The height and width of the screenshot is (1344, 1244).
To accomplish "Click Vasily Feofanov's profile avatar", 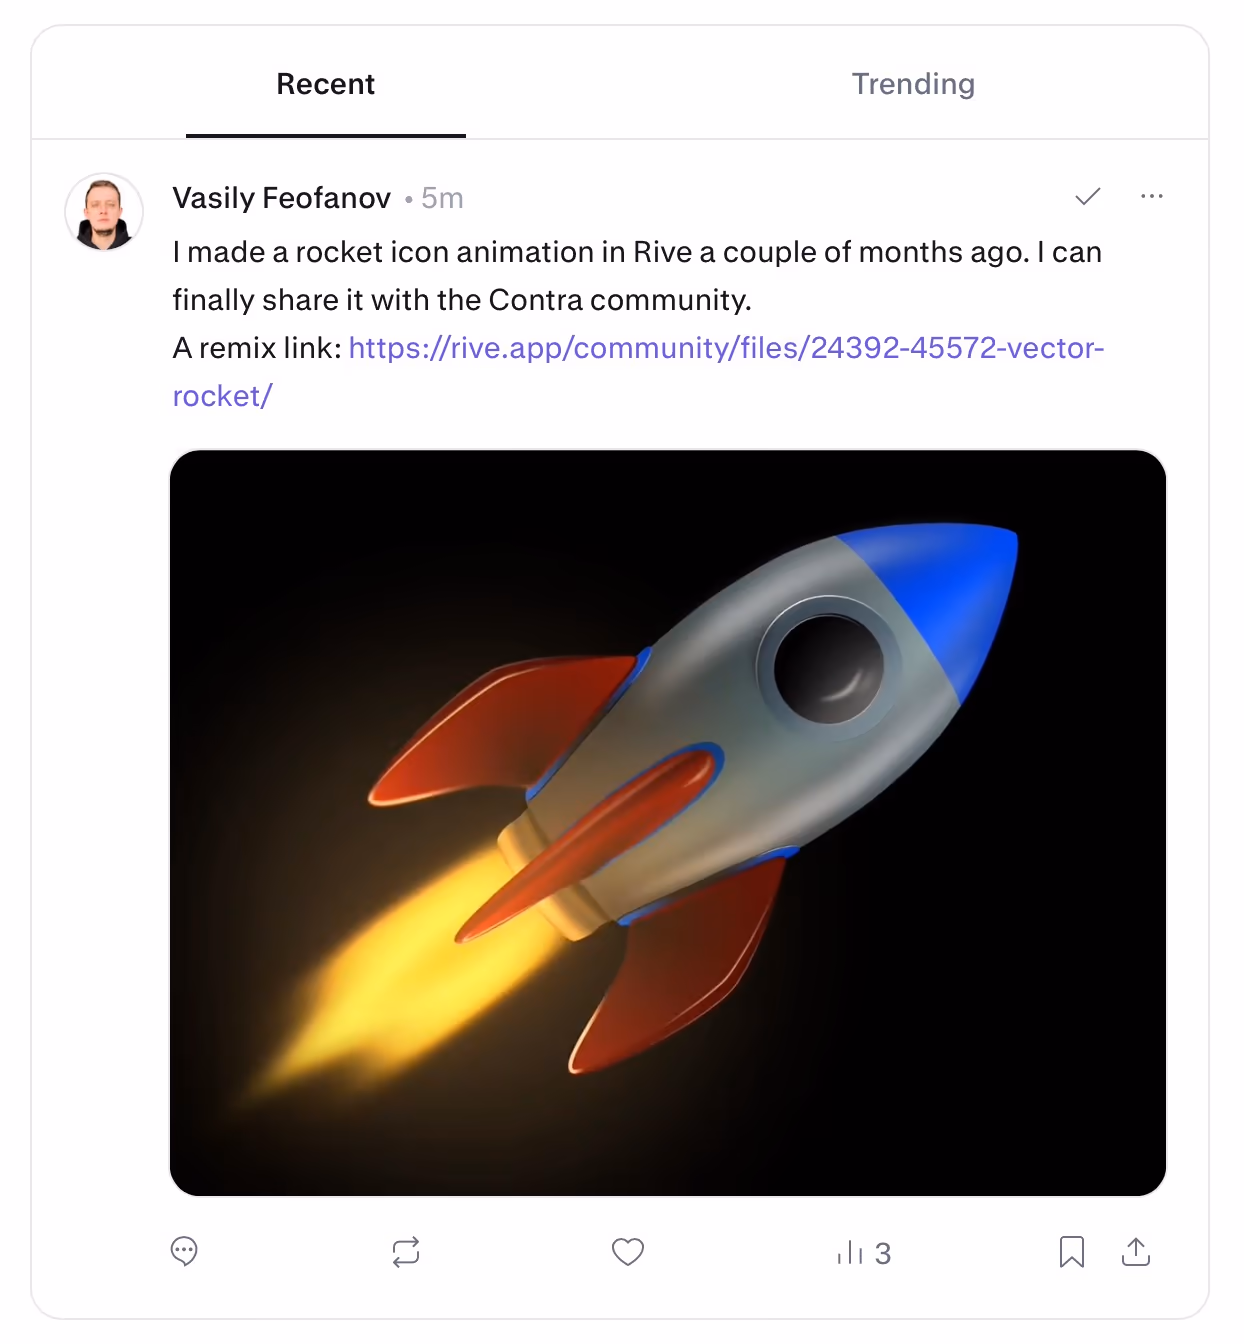I will click(x=104, y=212).
